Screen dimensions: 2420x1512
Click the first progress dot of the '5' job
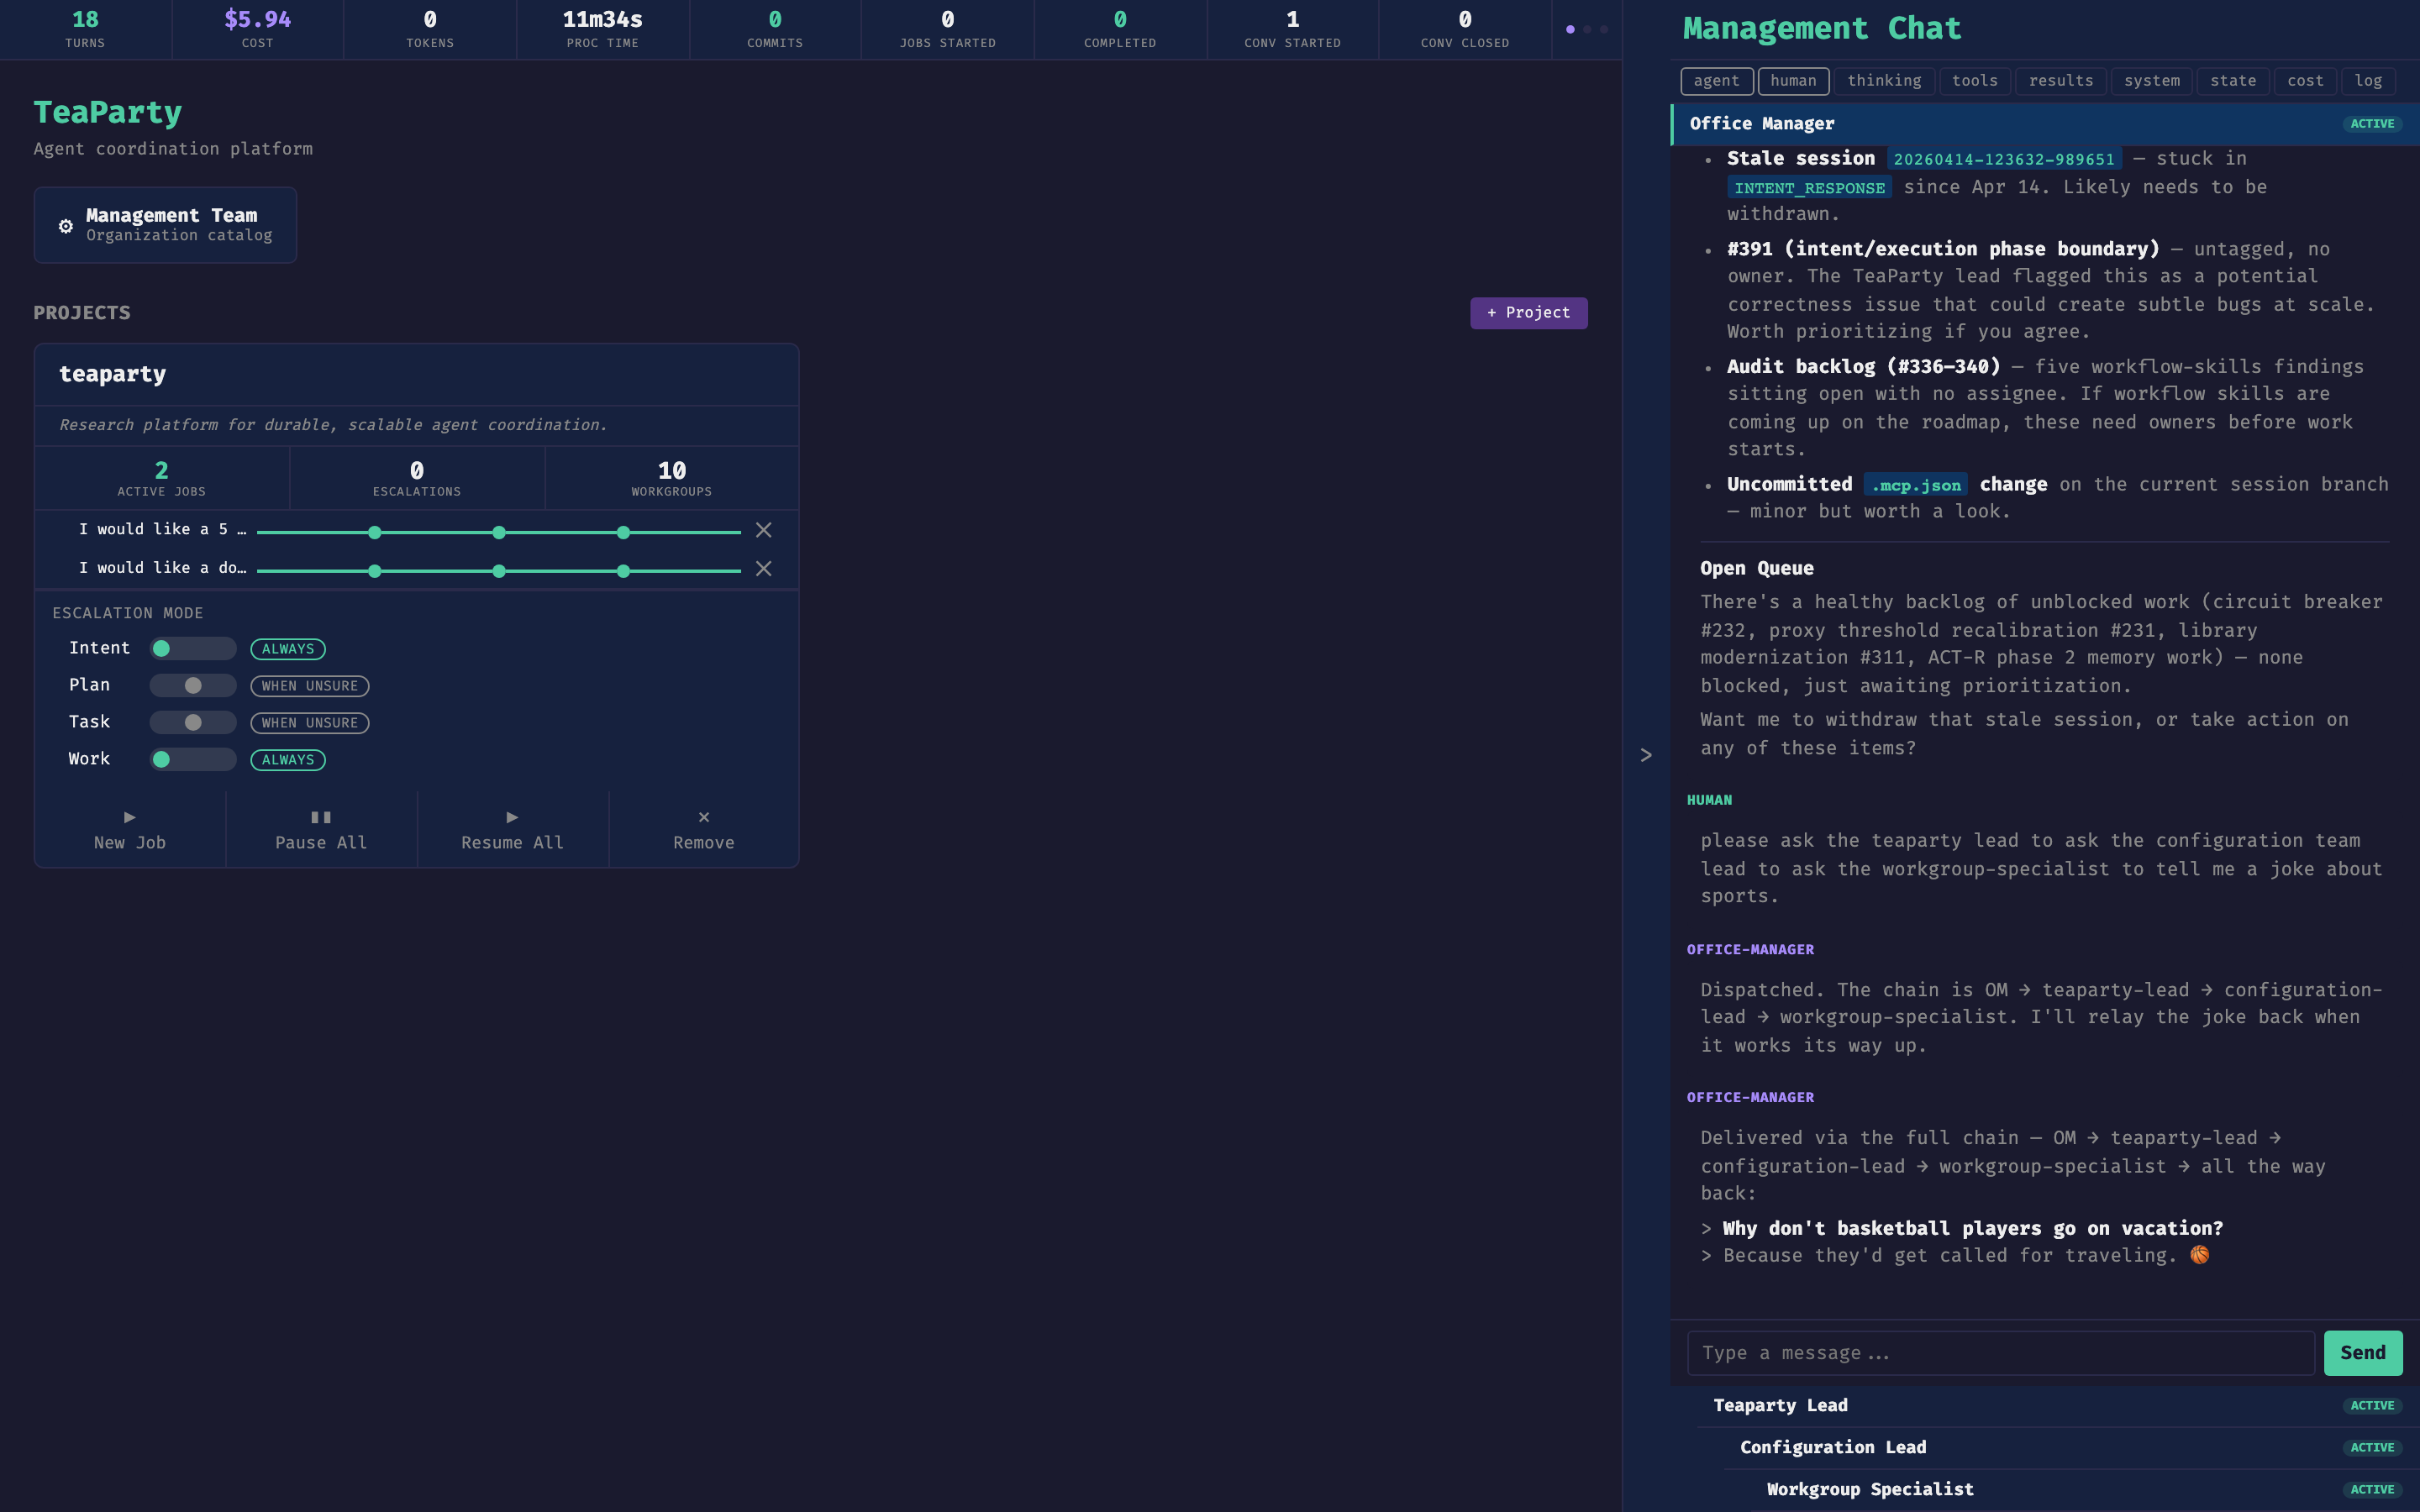pos(374,533)
